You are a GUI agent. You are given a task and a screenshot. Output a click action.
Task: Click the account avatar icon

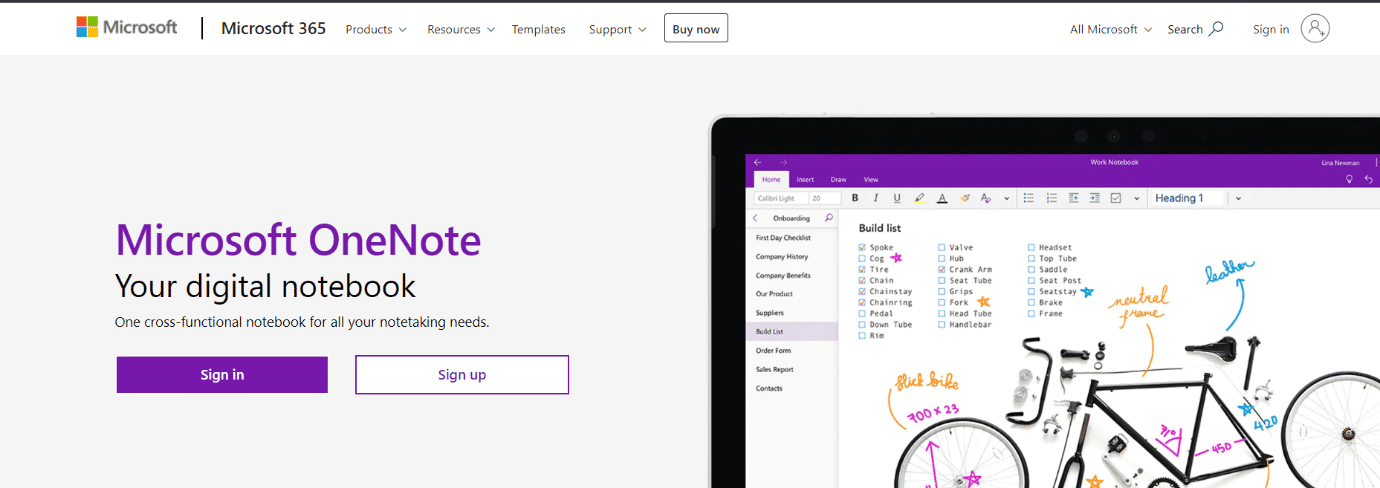[x=1315, y=29]
